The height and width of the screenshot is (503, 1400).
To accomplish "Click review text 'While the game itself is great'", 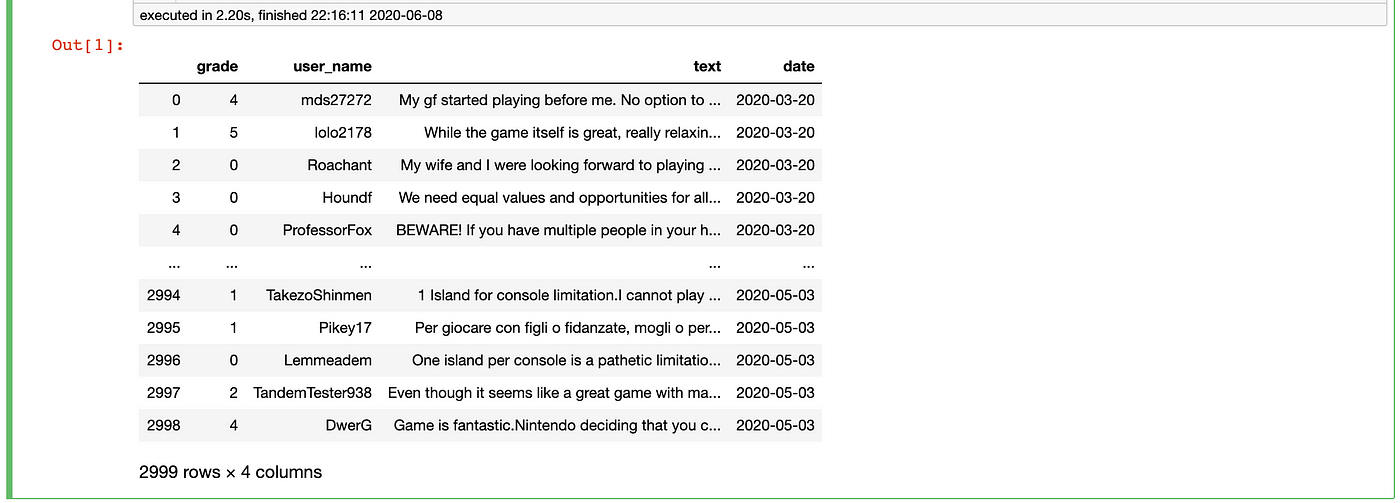I will tap(573, 132).
